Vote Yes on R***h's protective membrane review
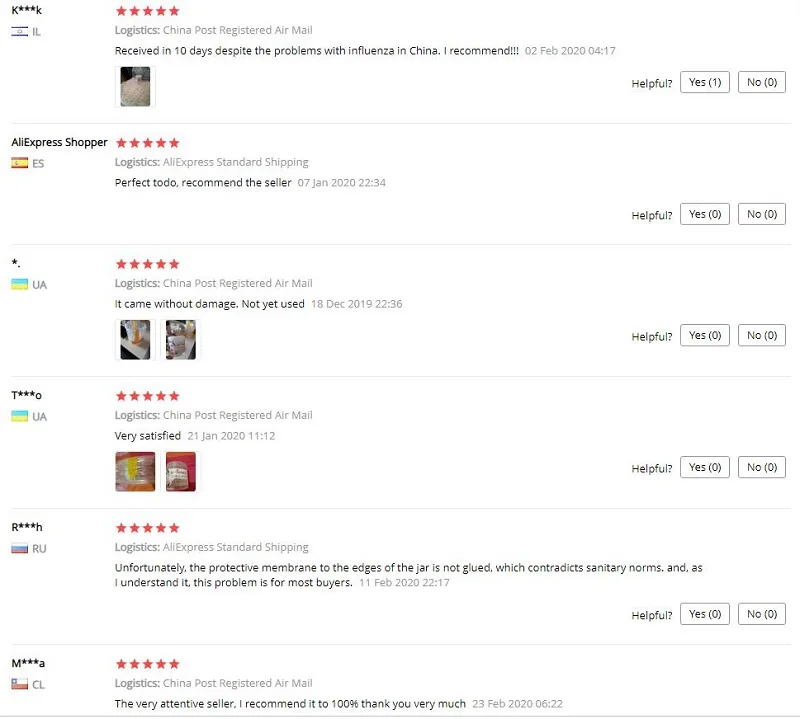This screenshot has height=719, width=800. pyautogui.click(x=705, y=614)
